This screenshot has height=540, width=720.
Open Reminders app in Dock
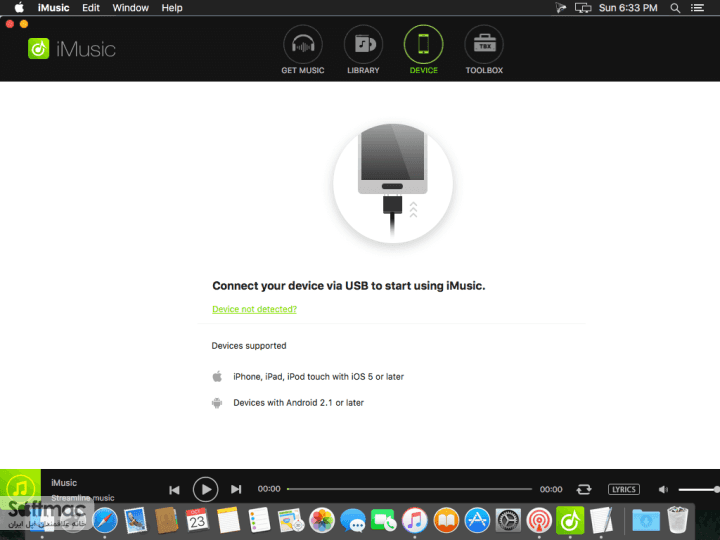point(259,520)
